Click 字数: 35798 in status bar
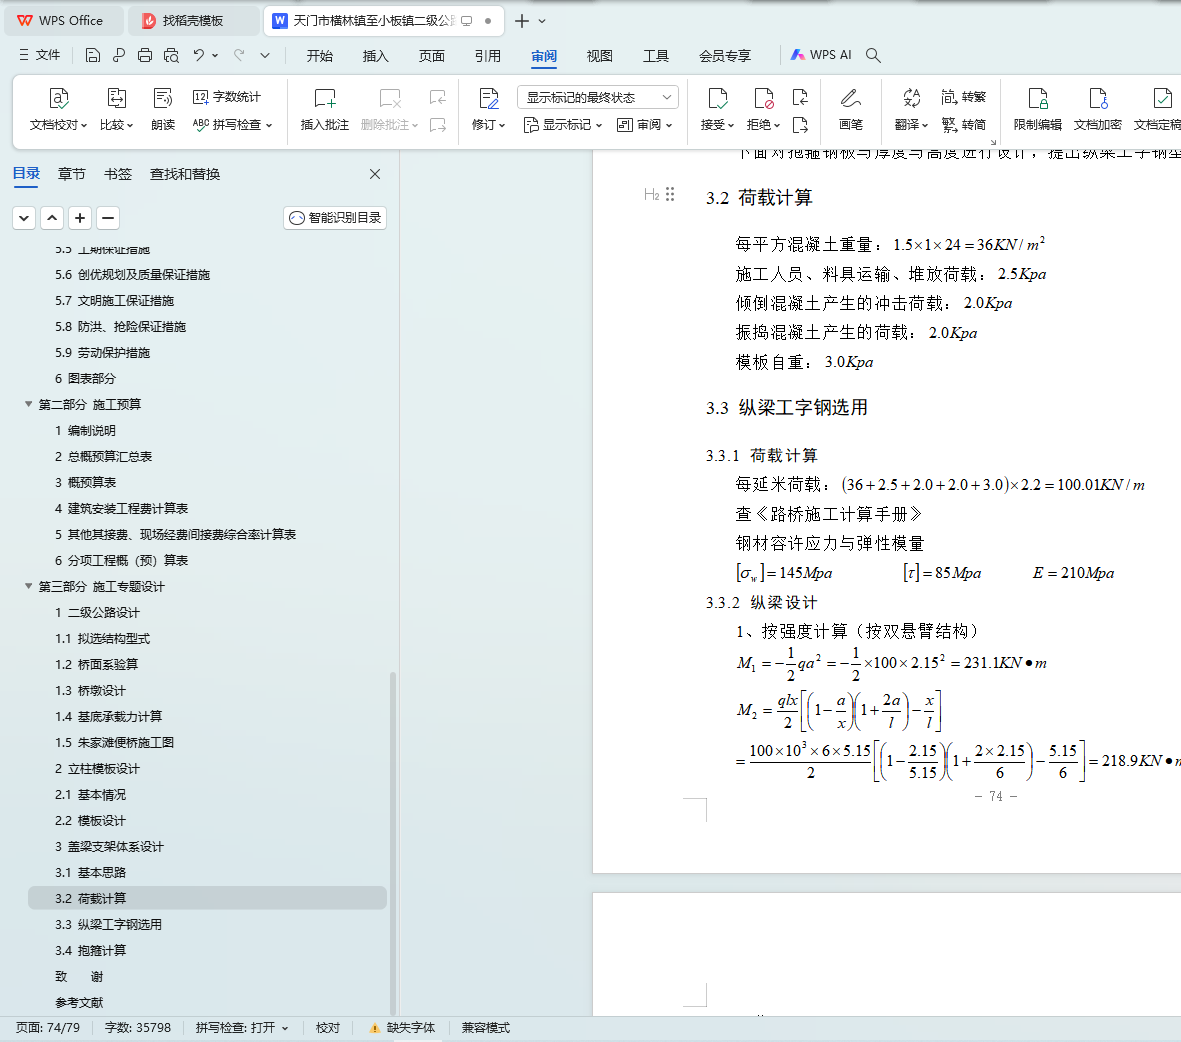This screenshot has width=1181, height=1042. click(x=138, y=1028)
